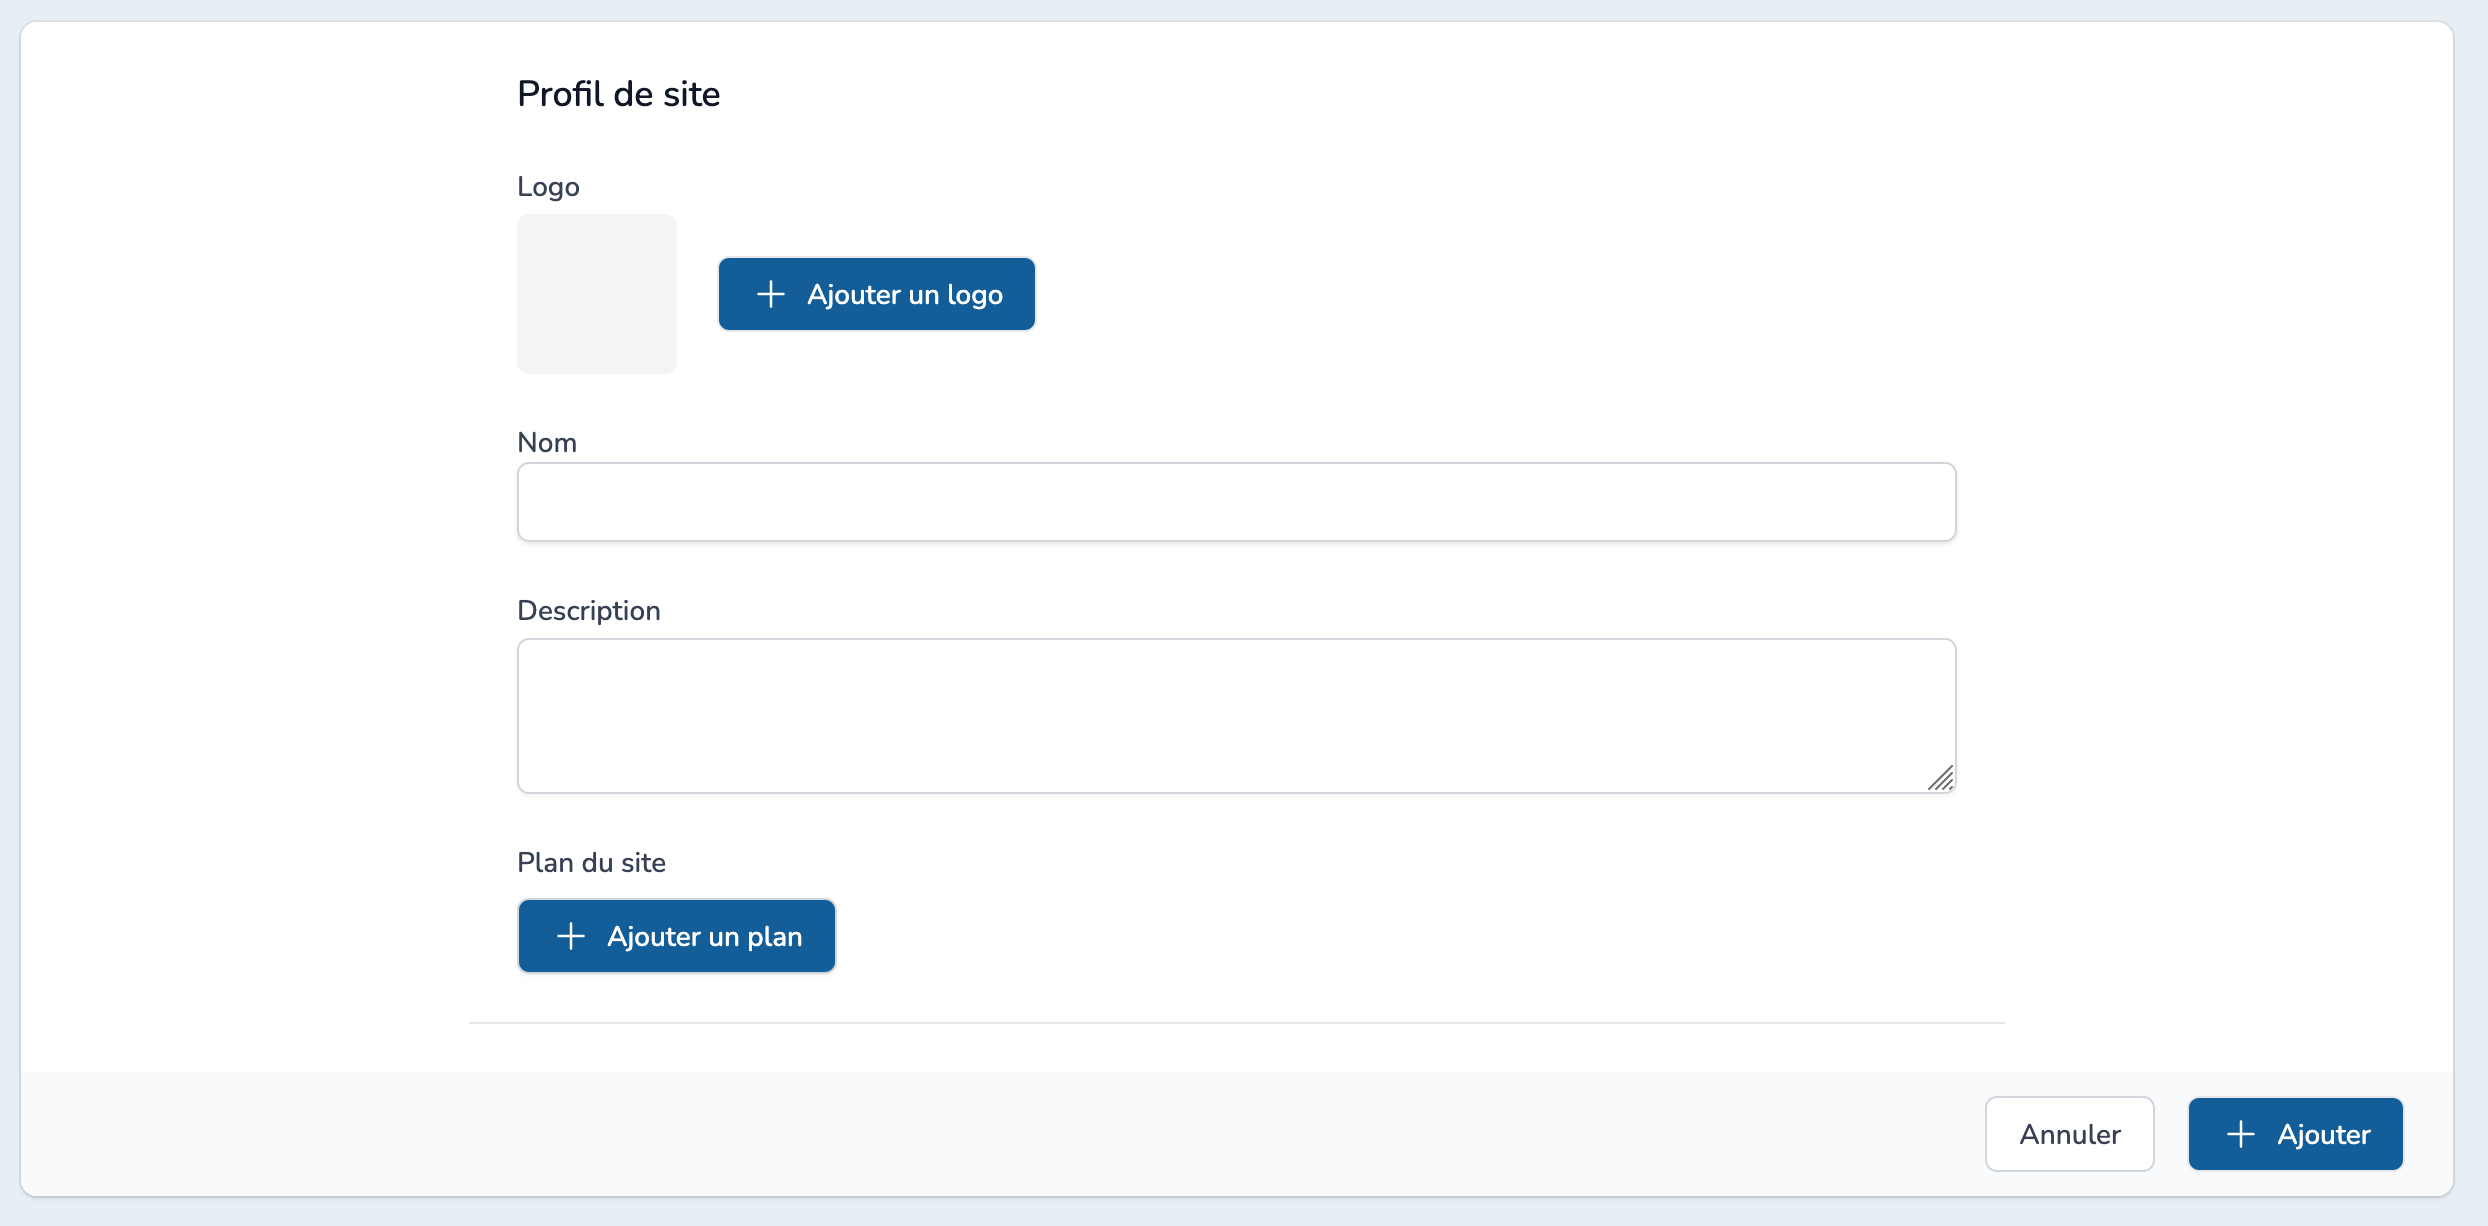Viewport: 2488px width, 1226px height.
Task: Click the Nom field label
Action: click(x=547, y=442)
